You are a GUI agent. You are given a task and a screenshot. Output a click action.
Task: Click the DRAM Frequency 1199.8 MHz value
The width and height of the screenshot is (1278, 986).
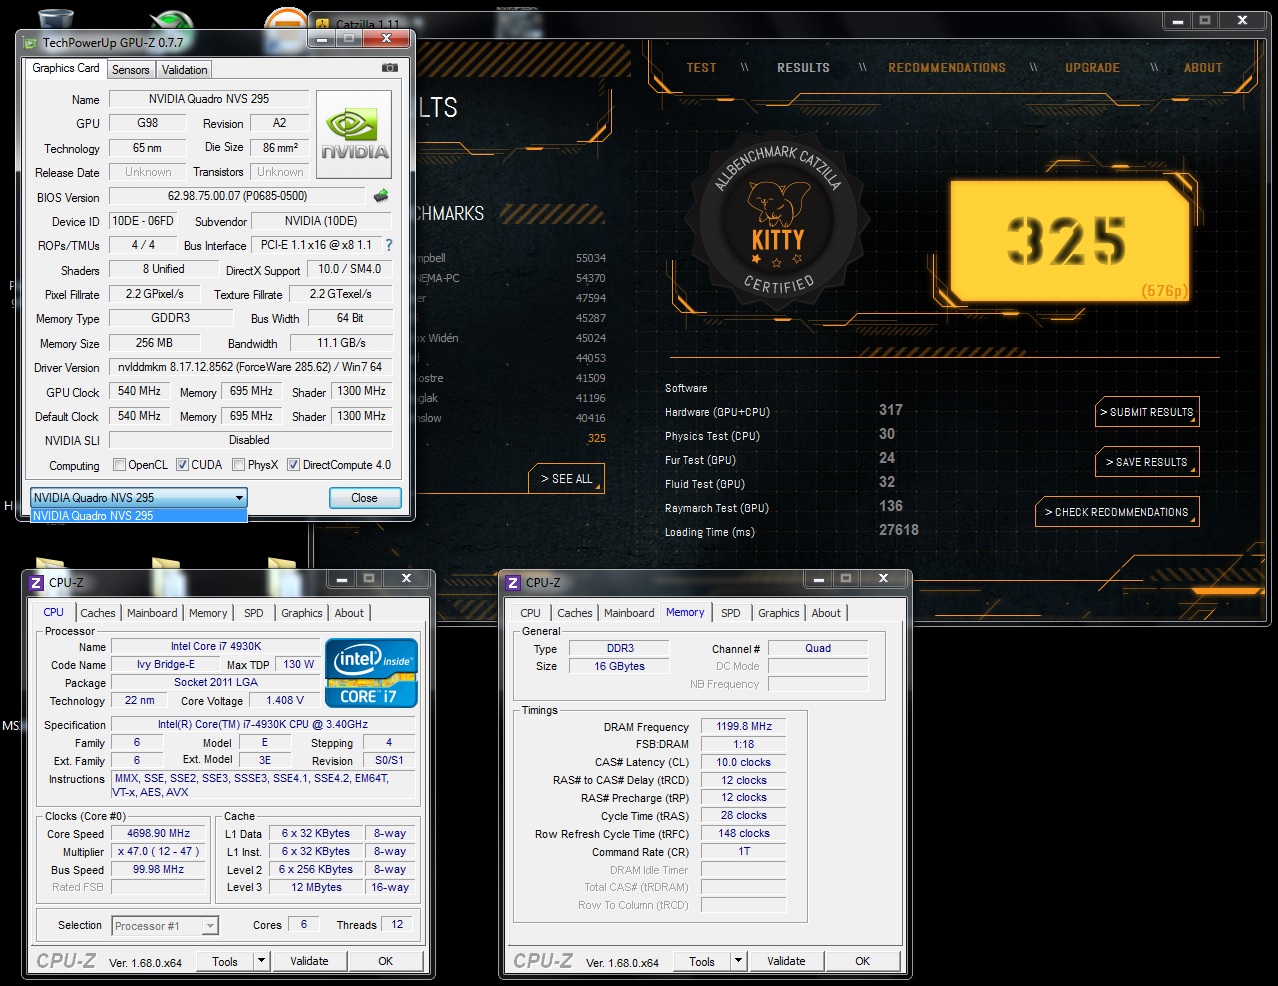click(x=744, y=727)
